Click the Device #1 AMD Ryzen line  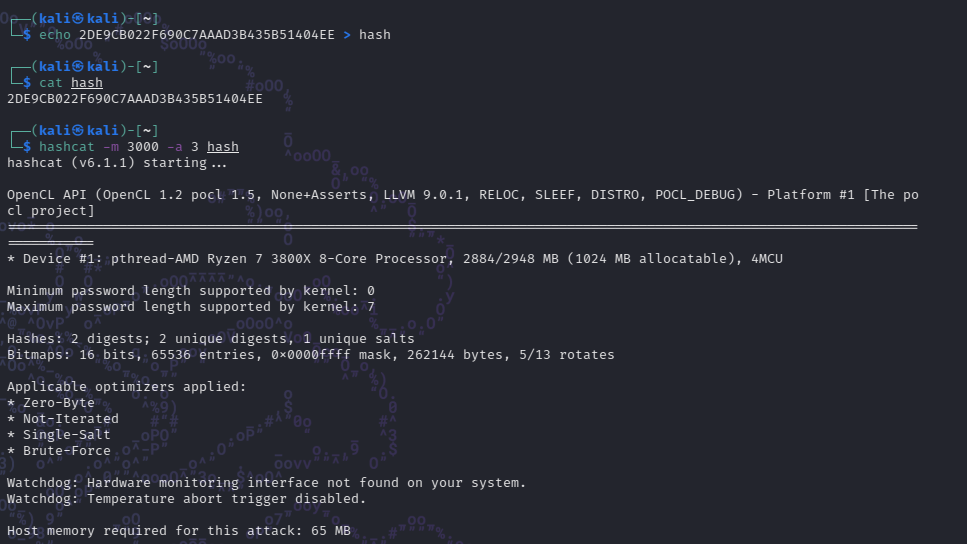coord(395,259)
